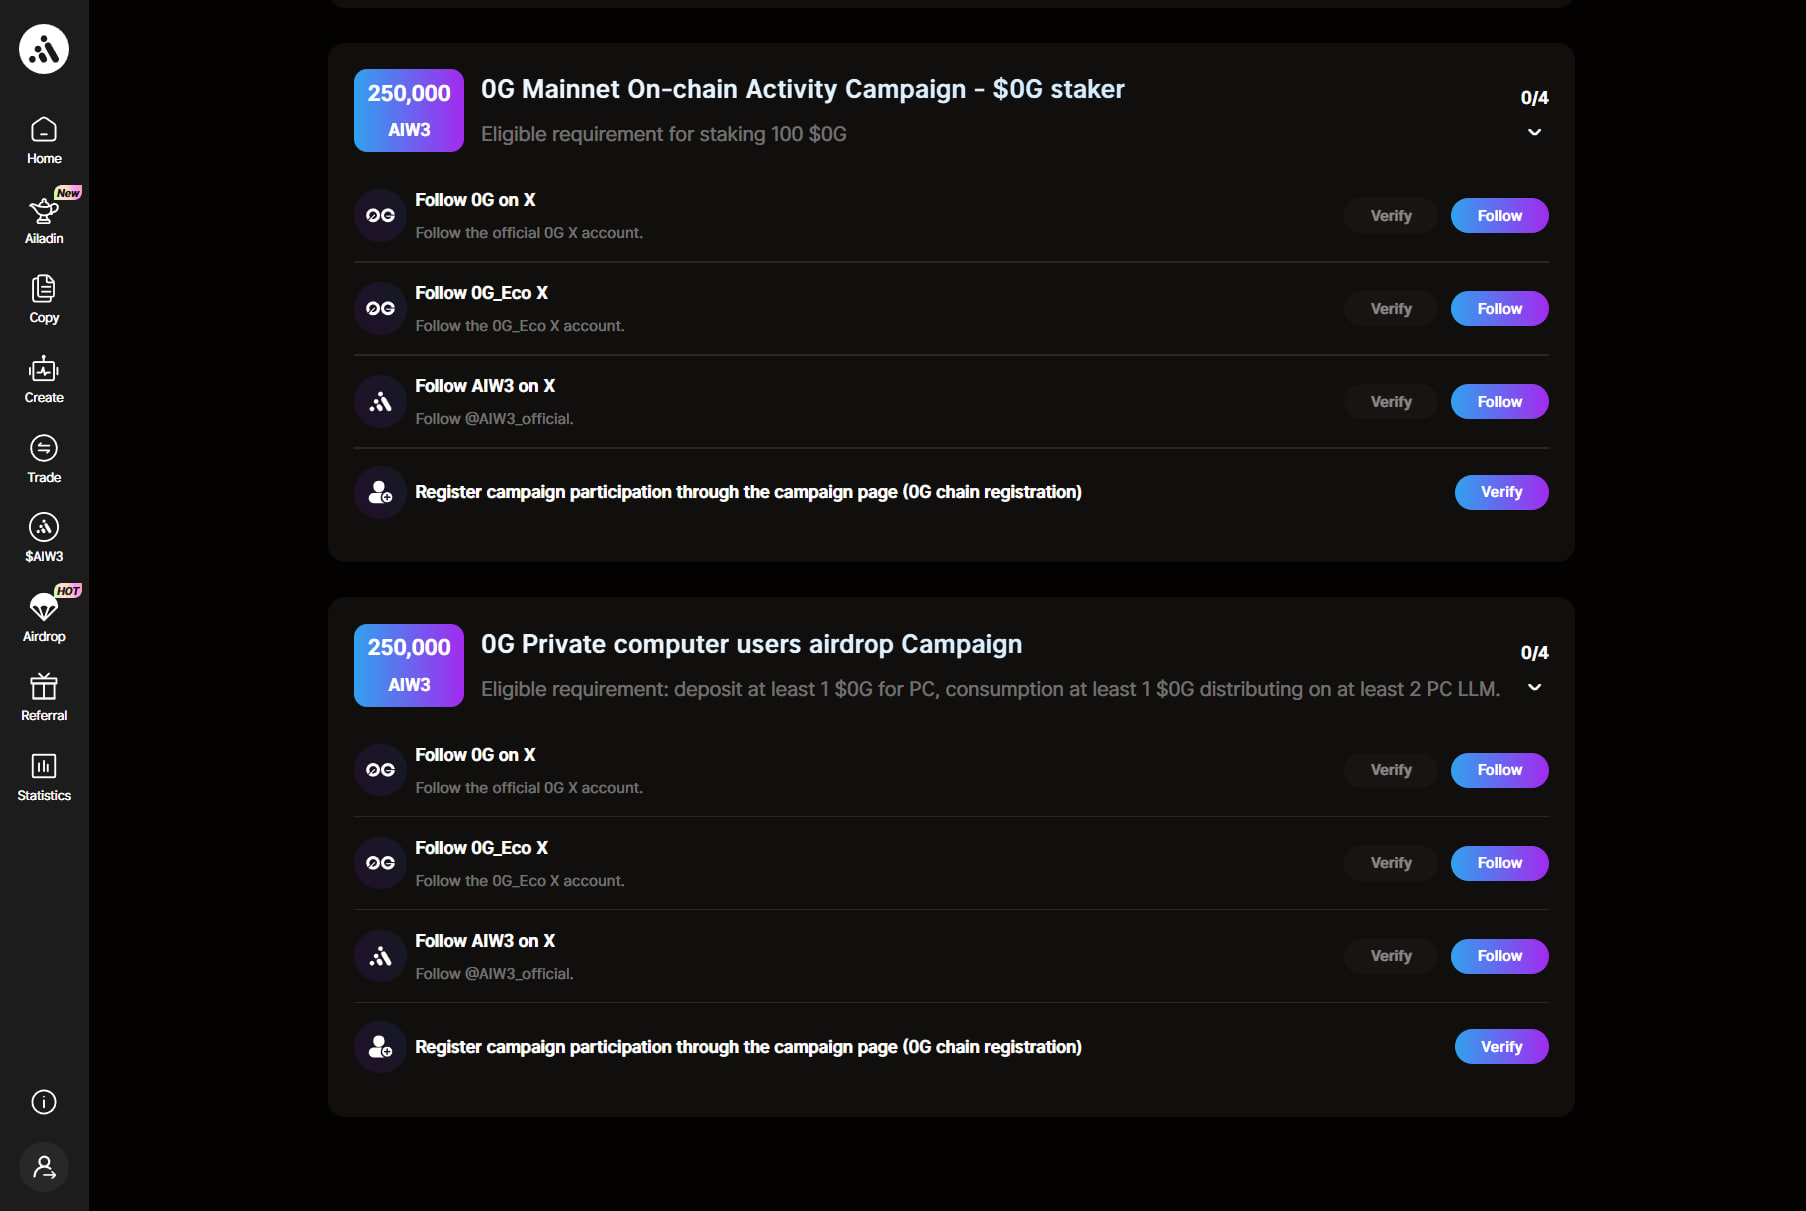Viewport: 1806px width, 1211px height.
Task: Click the 250,000 AIW3 reward badge of Mainnet campaign
Action: pos(409,110)
